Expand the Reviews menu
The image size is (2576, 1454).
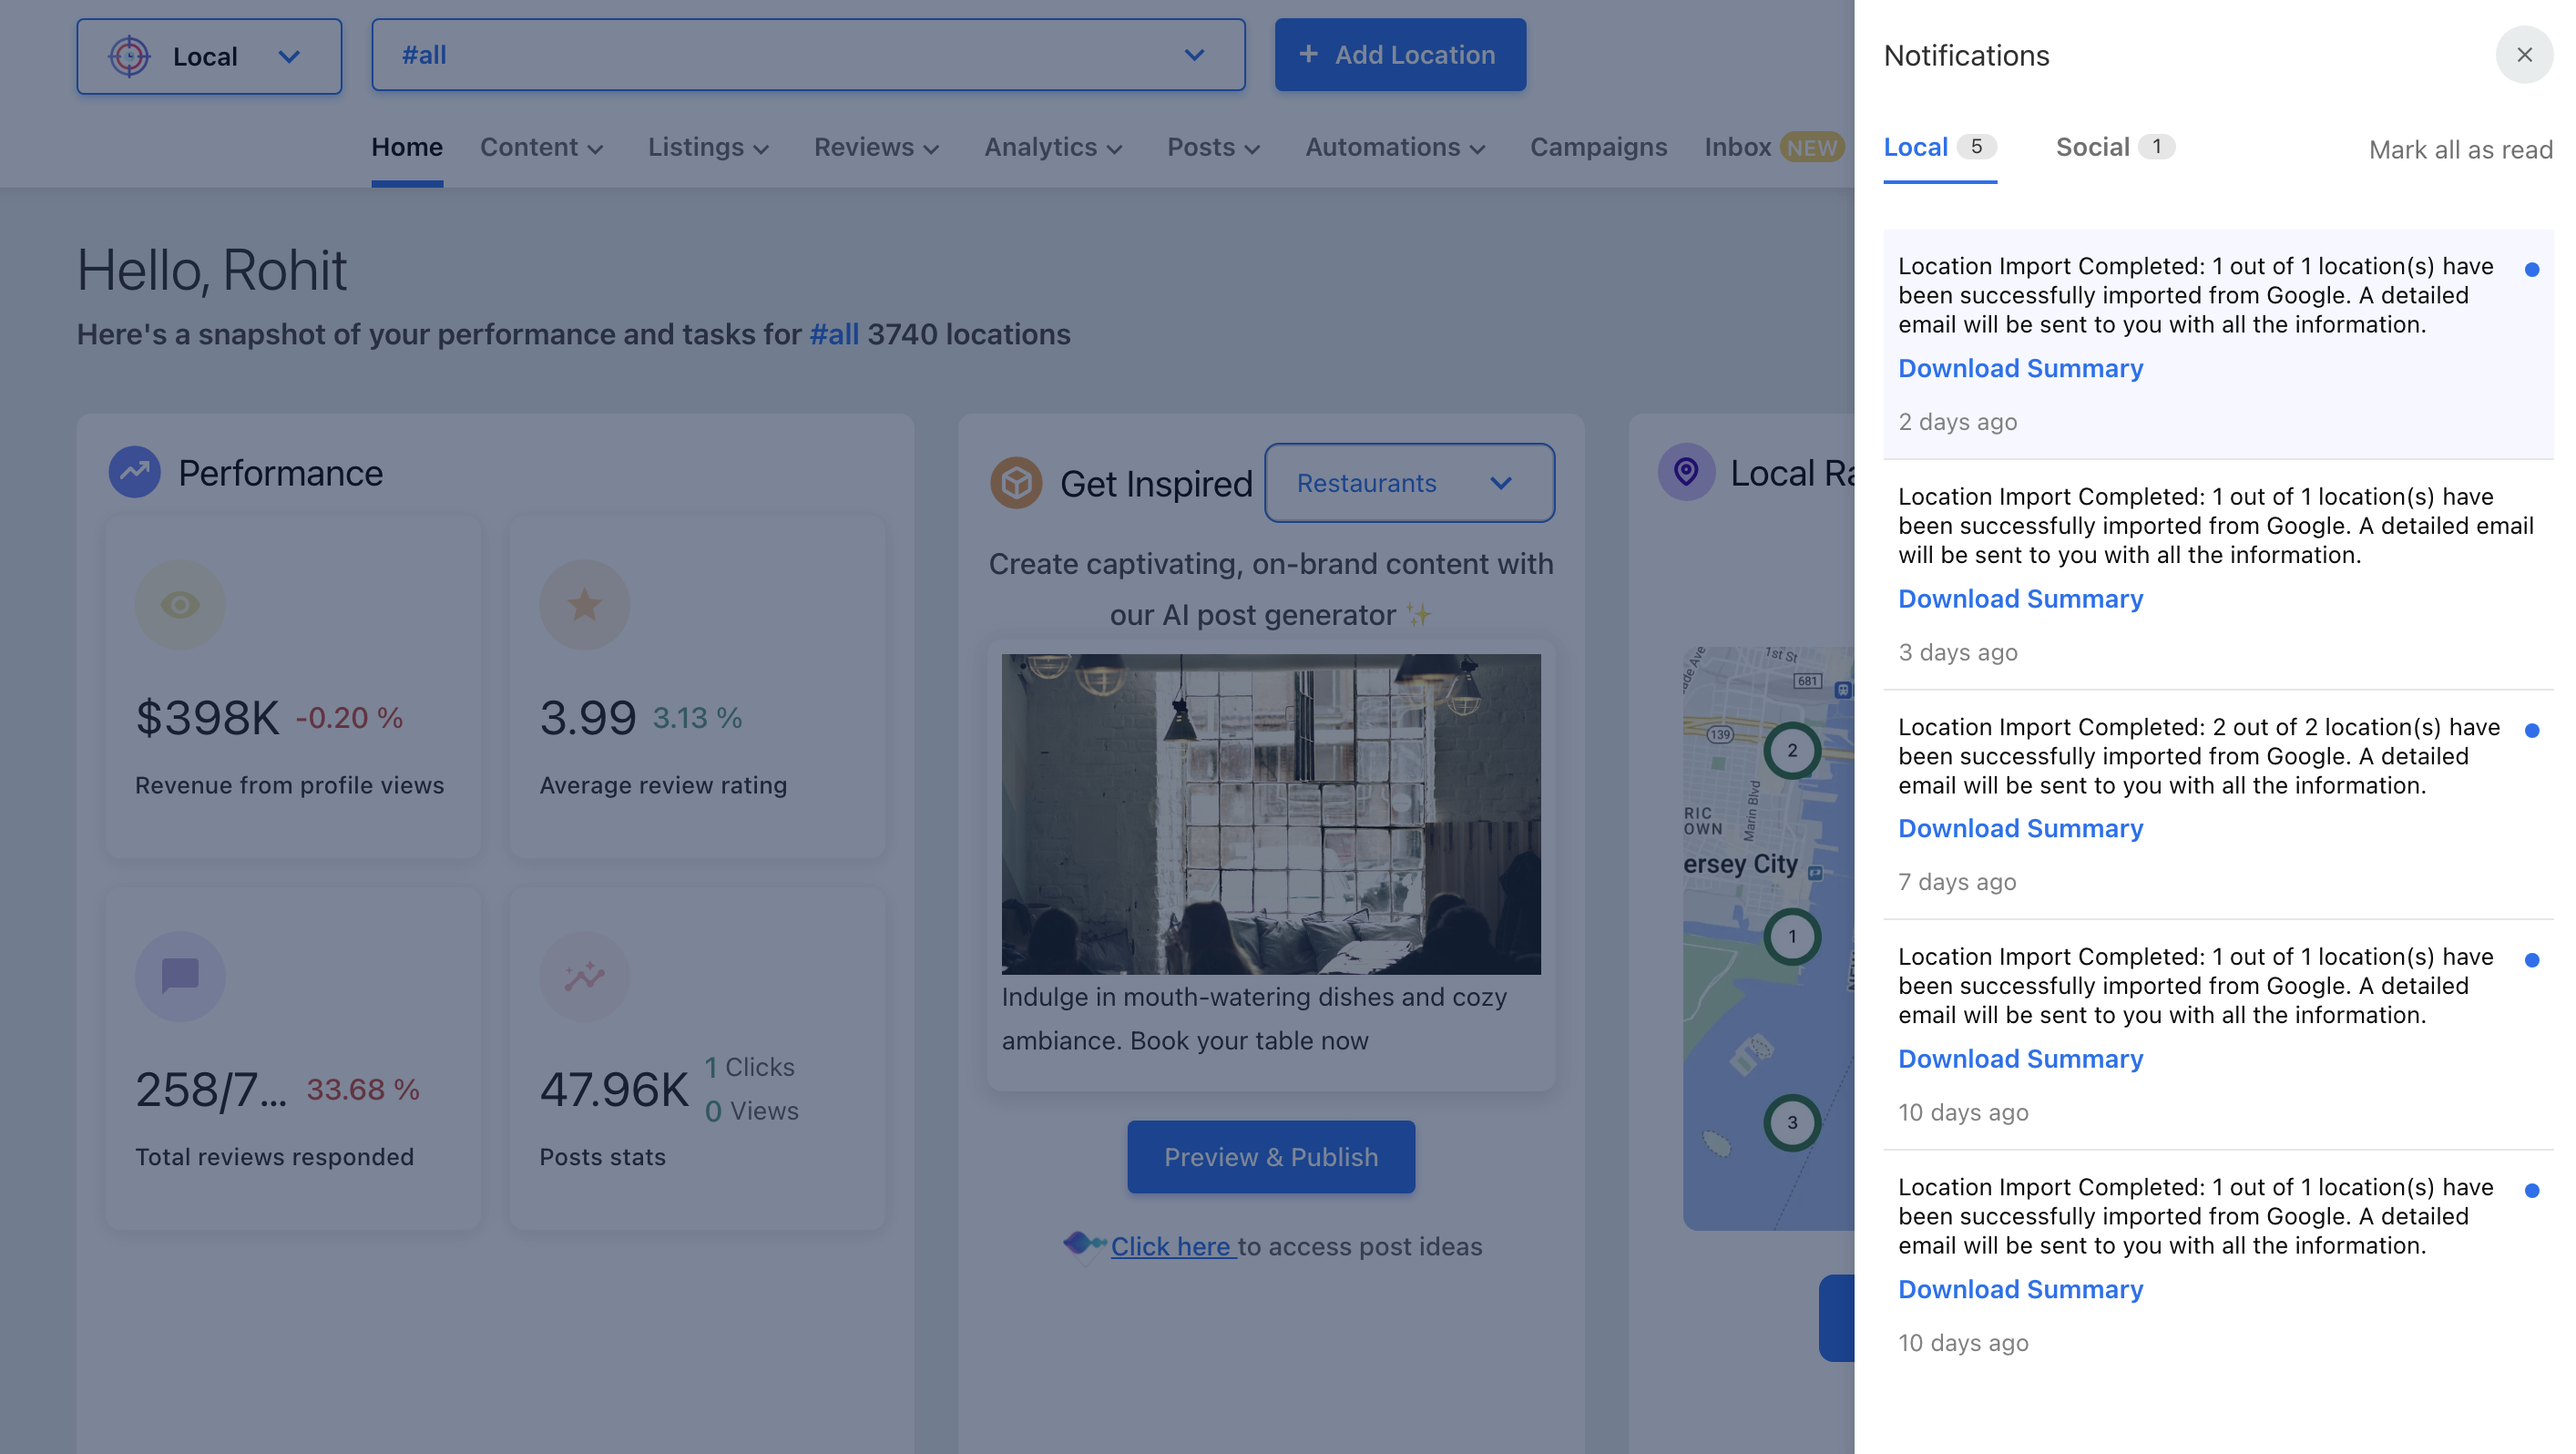click(877, 147)
